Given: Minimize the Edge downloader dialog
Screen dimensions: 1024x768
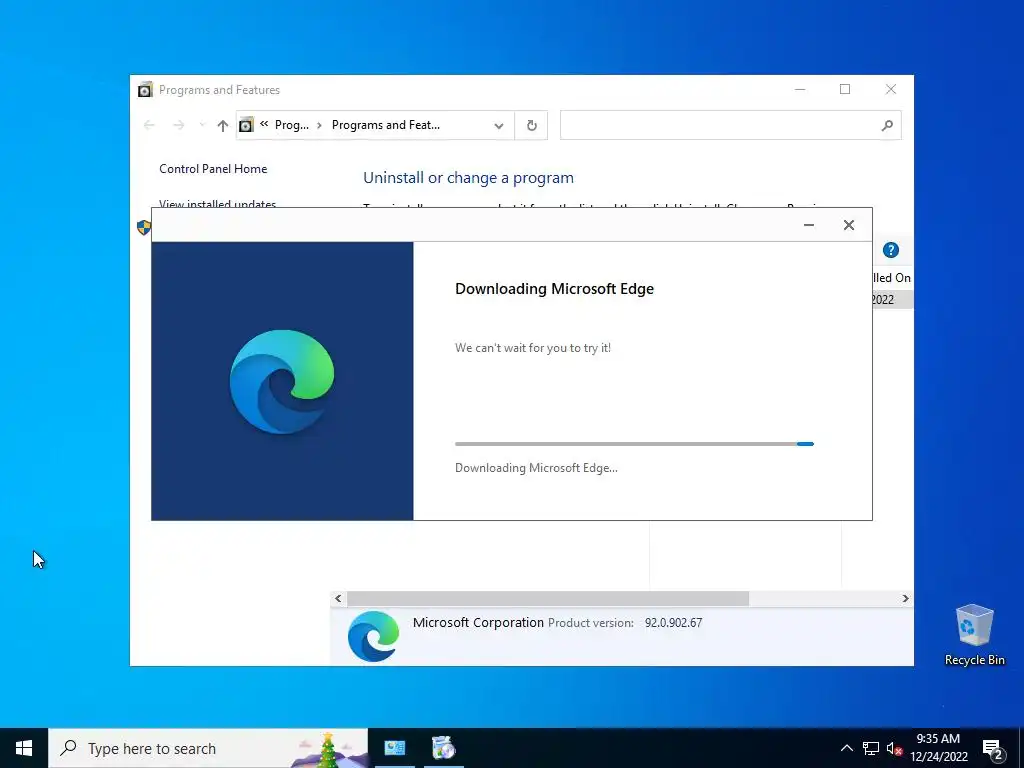Looking at the screenshot, I should pos(808,225).
